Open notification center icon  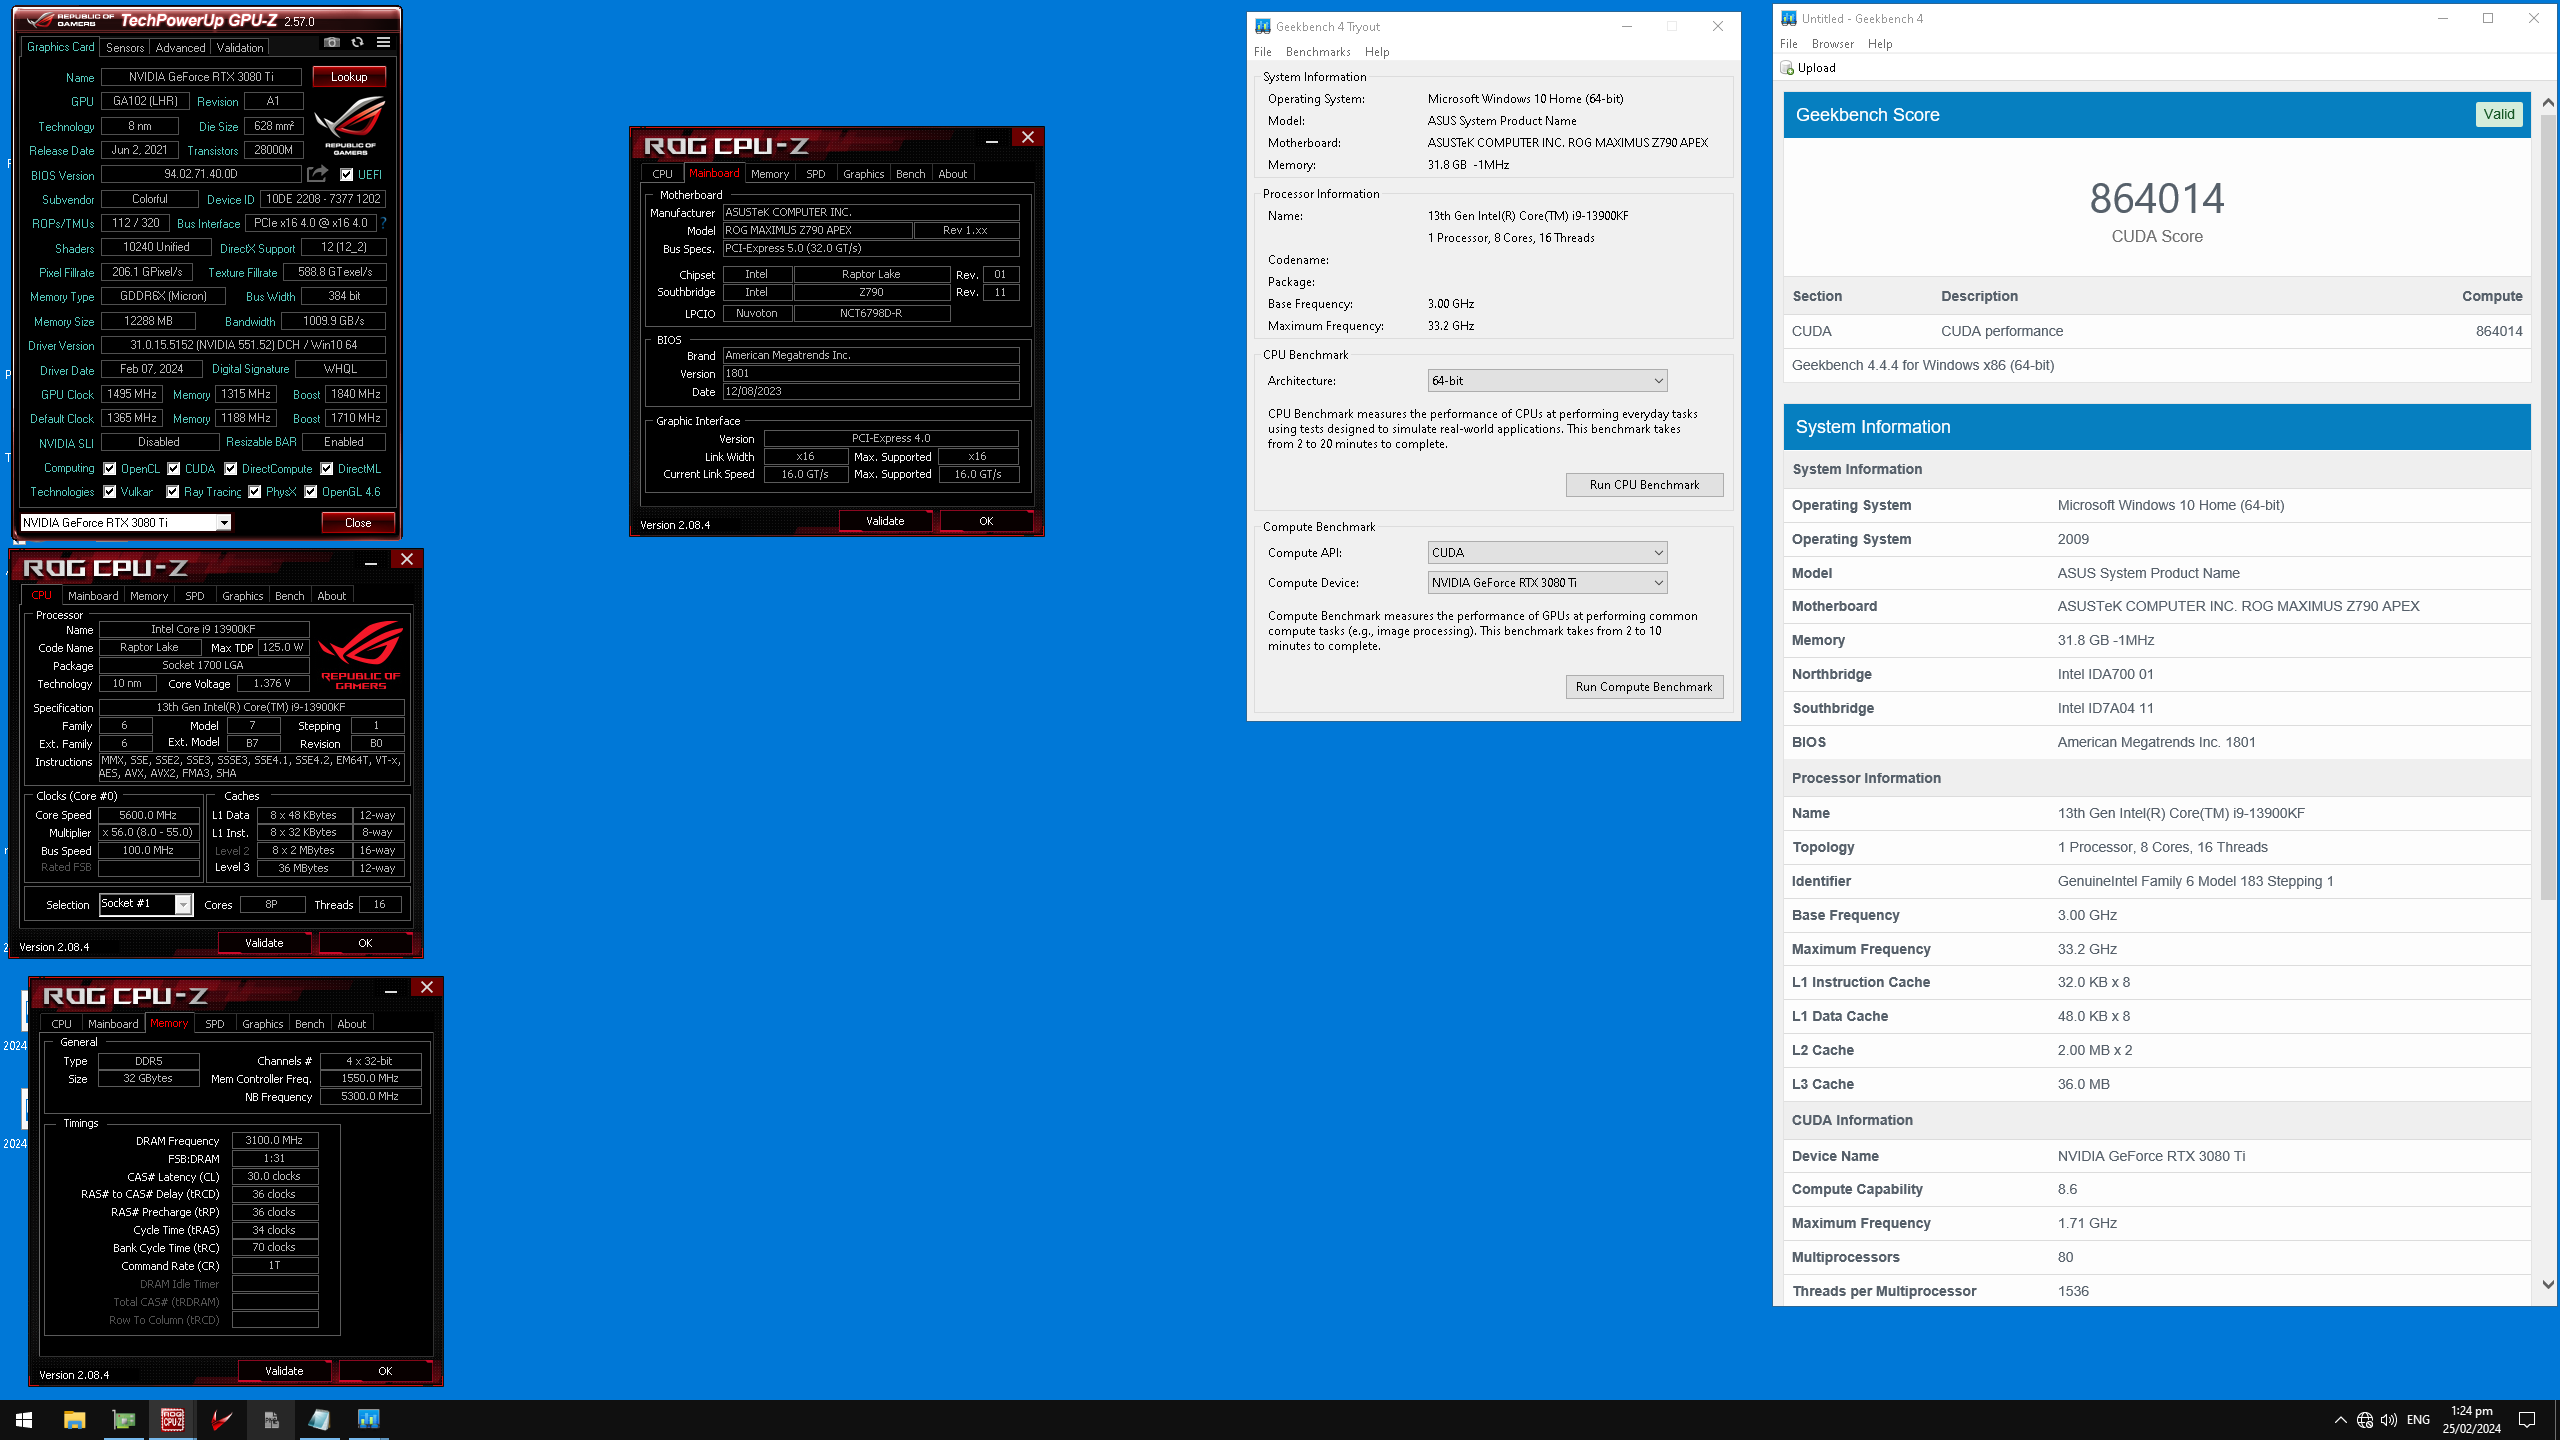2527,1420
